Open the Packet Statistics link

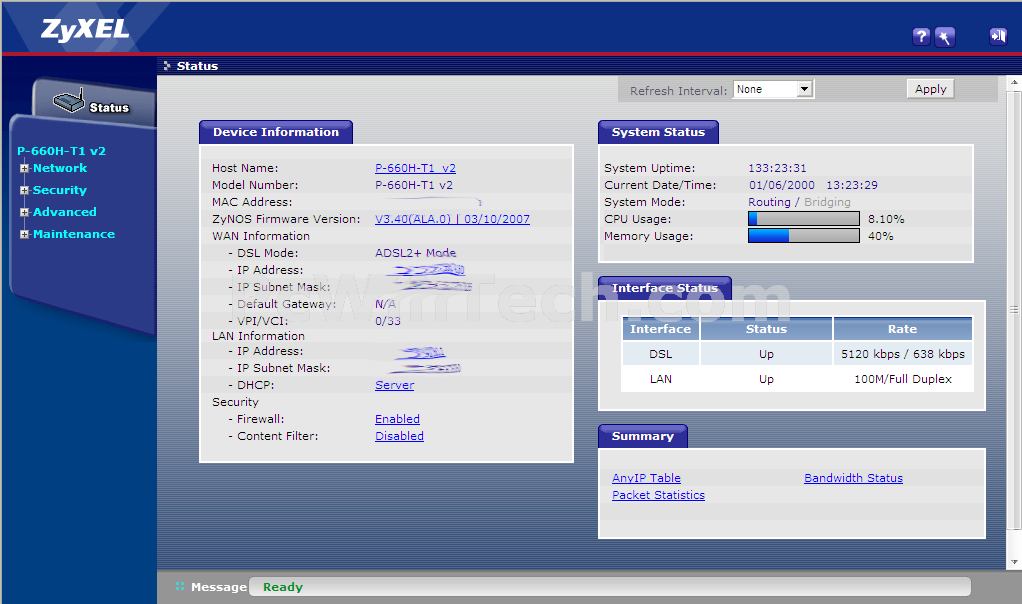658,495
